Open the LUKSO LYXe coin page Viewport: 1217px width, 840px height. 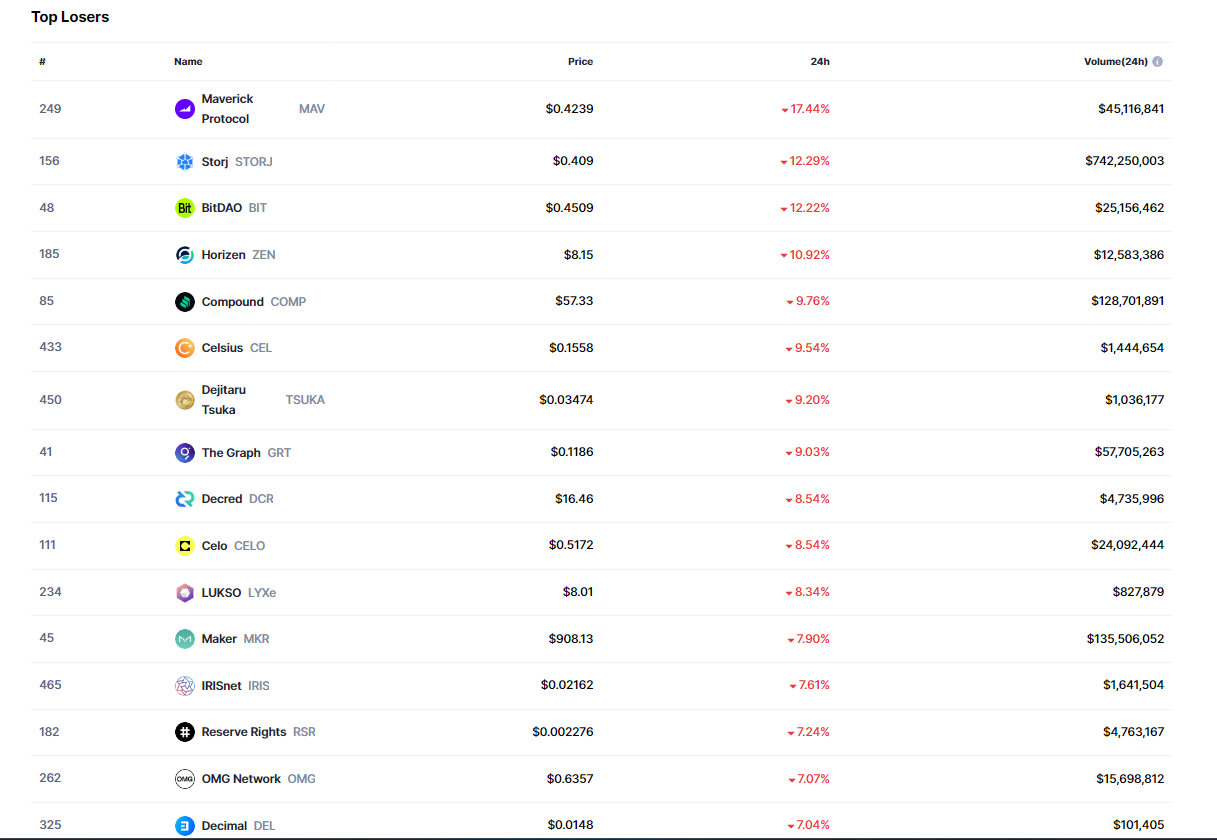coord(221,592)
